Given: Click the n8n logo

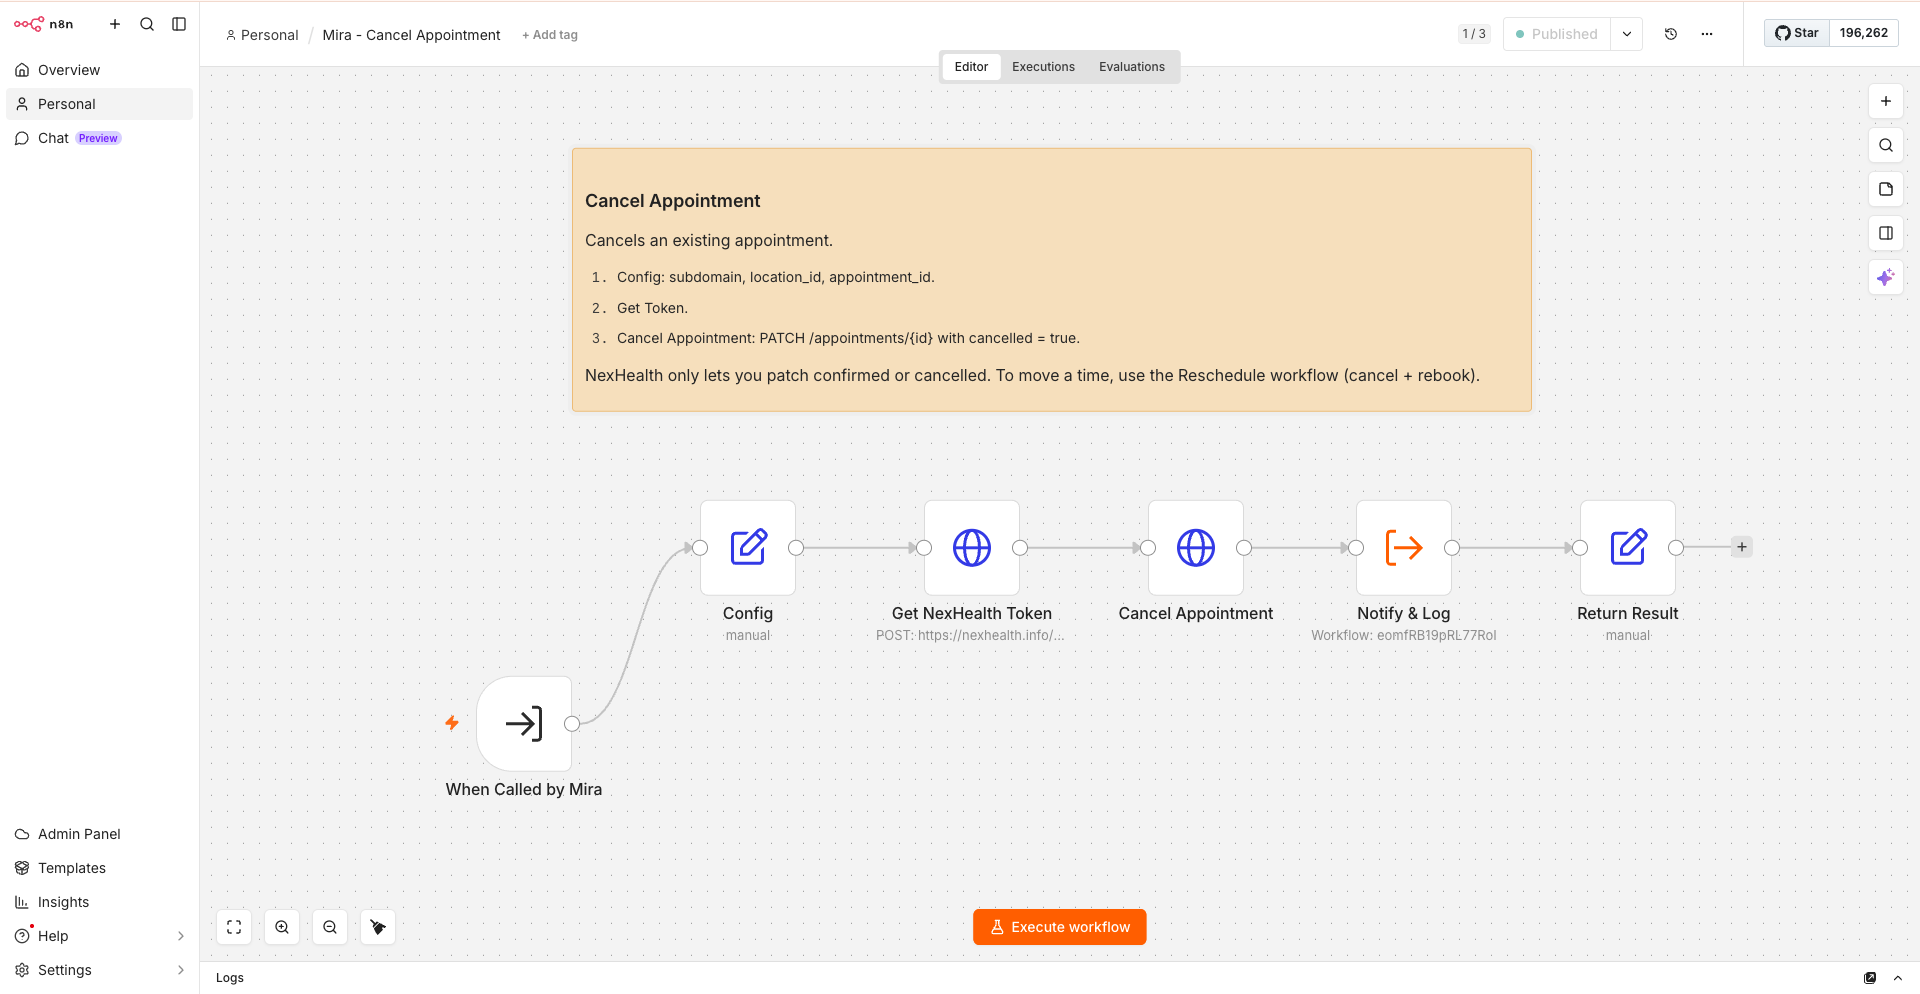Looking at the screenshot, I should (x=43, y=24).
